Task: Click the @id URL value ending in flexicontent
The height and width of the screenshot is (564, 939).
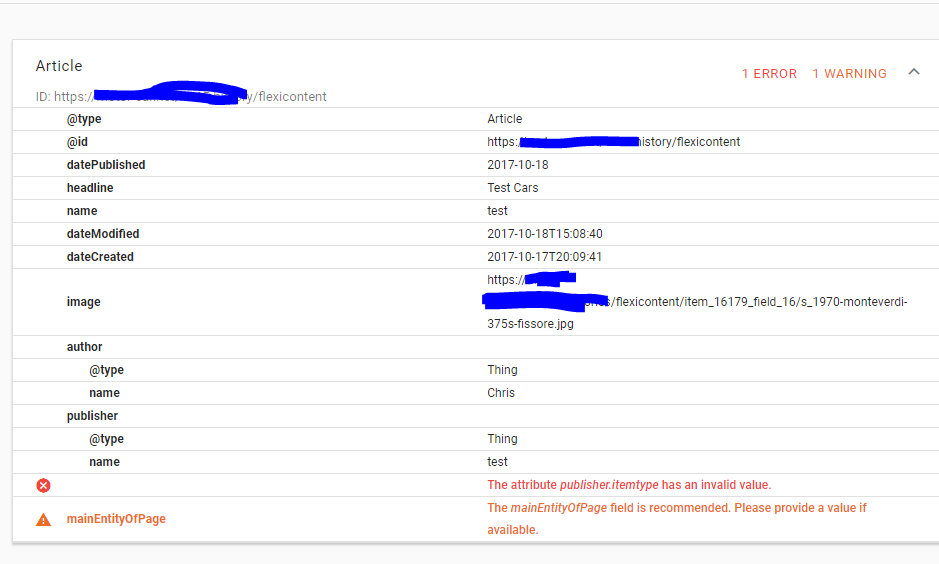Action: 614,142
